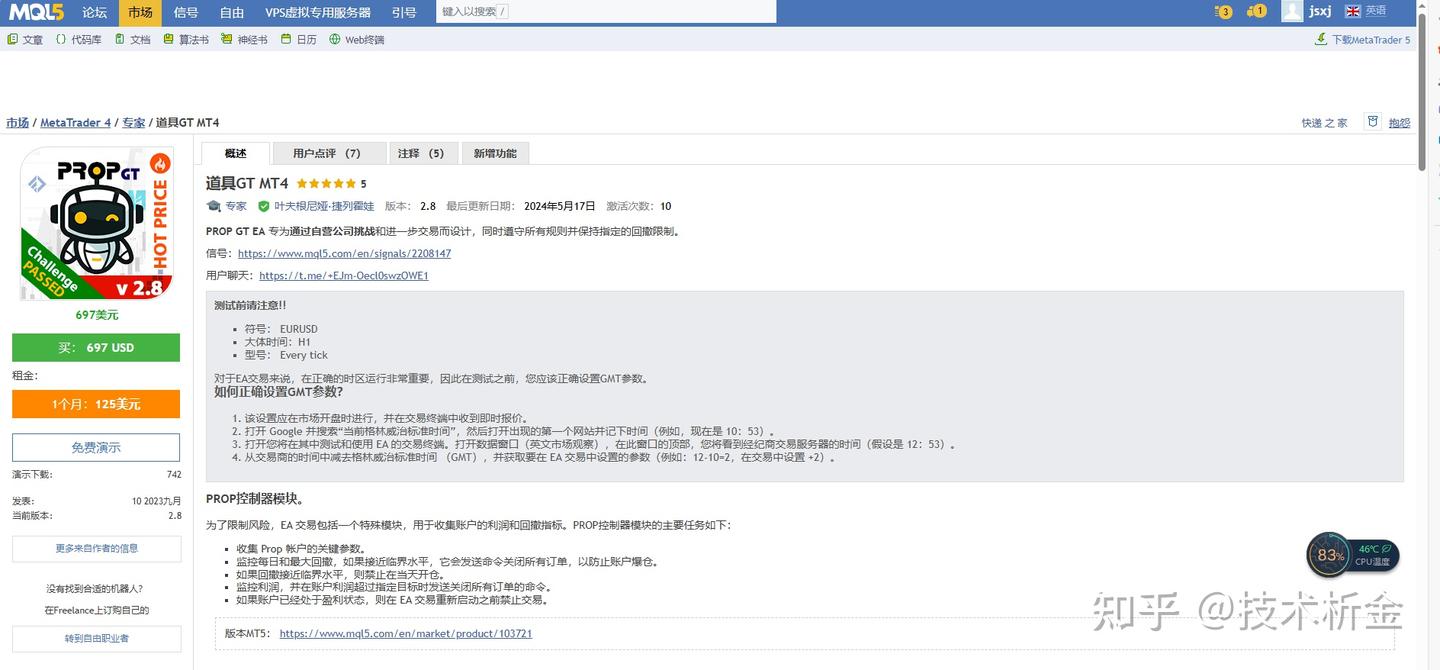Click author name 叶夫根尼娅·捷列霍娃
Image resolution: width=1440 pixels, height=670 pixels.
point(324,206)
